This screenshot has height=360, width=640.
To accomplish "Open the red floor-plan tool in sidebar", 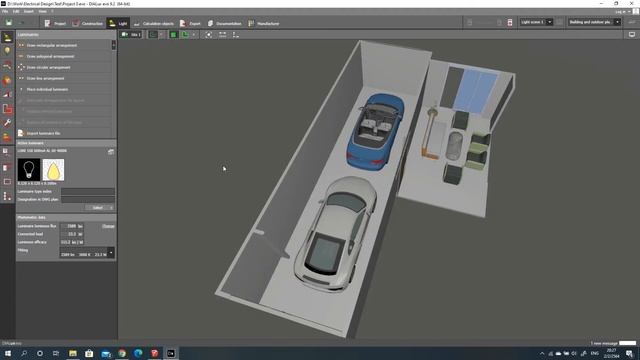I will 7,109.
